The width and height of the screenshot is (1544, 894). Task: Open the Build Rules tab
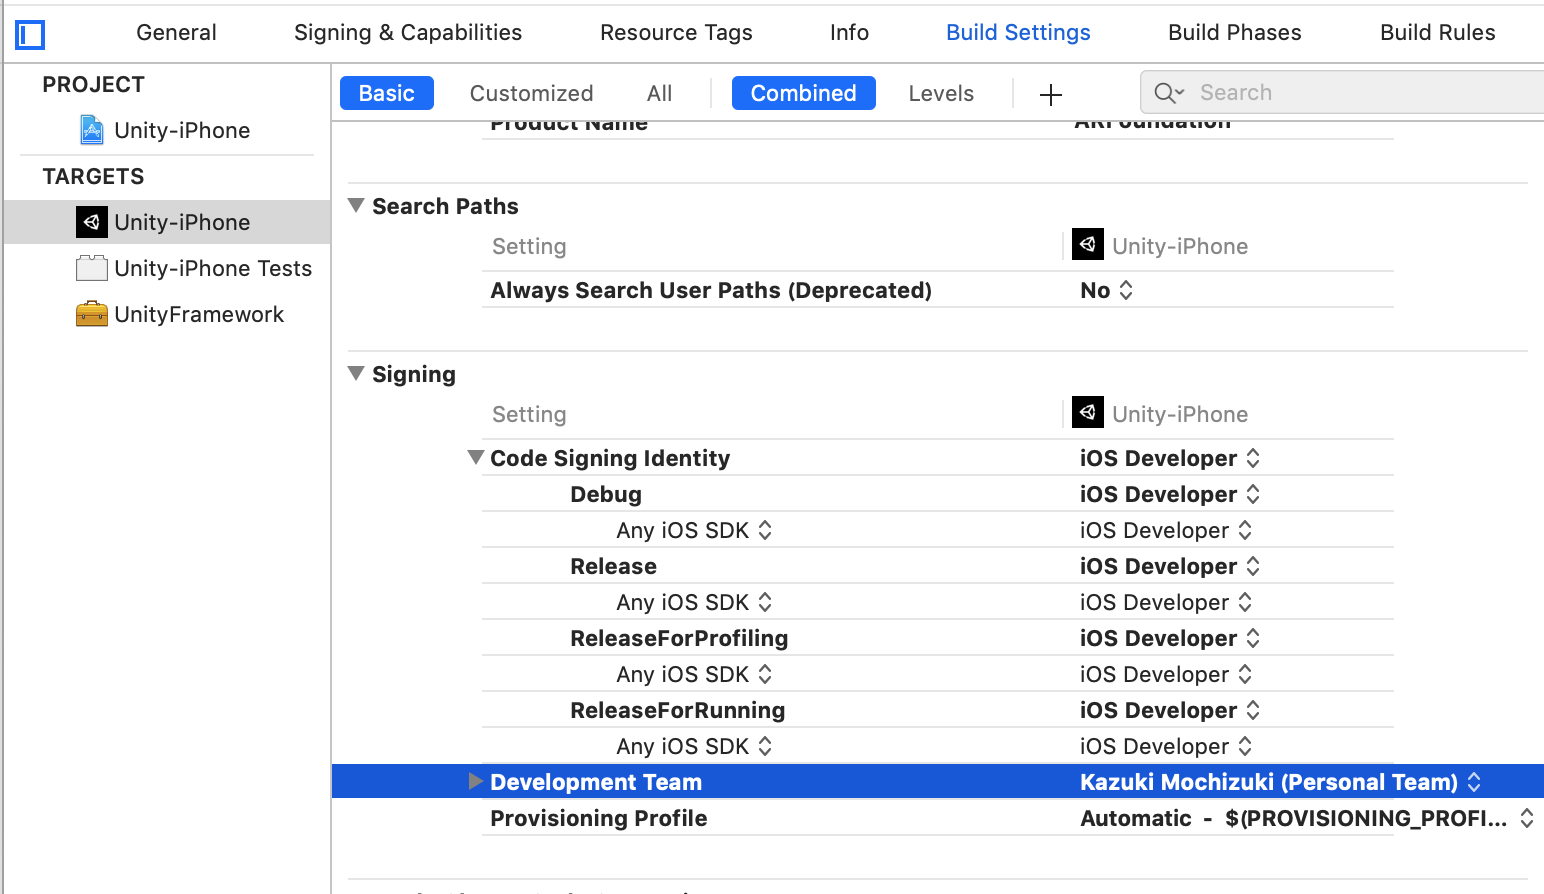pyautogui.click(x=1437, y=32)
